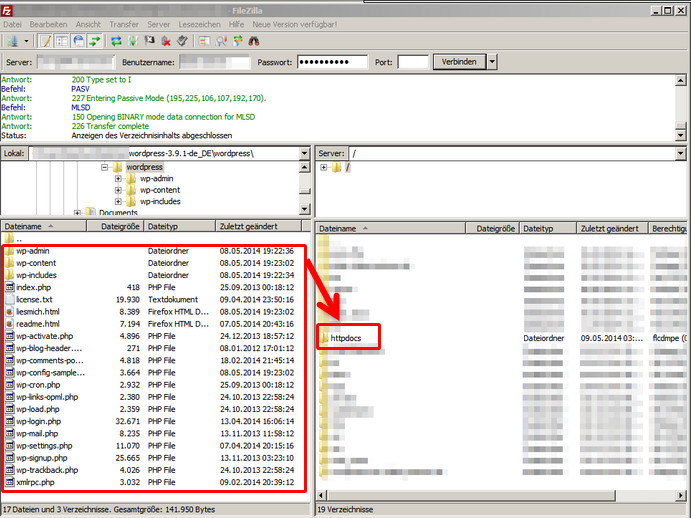Sort remote list by Dateityp column

pyautogui.click(x=548, y=228)
